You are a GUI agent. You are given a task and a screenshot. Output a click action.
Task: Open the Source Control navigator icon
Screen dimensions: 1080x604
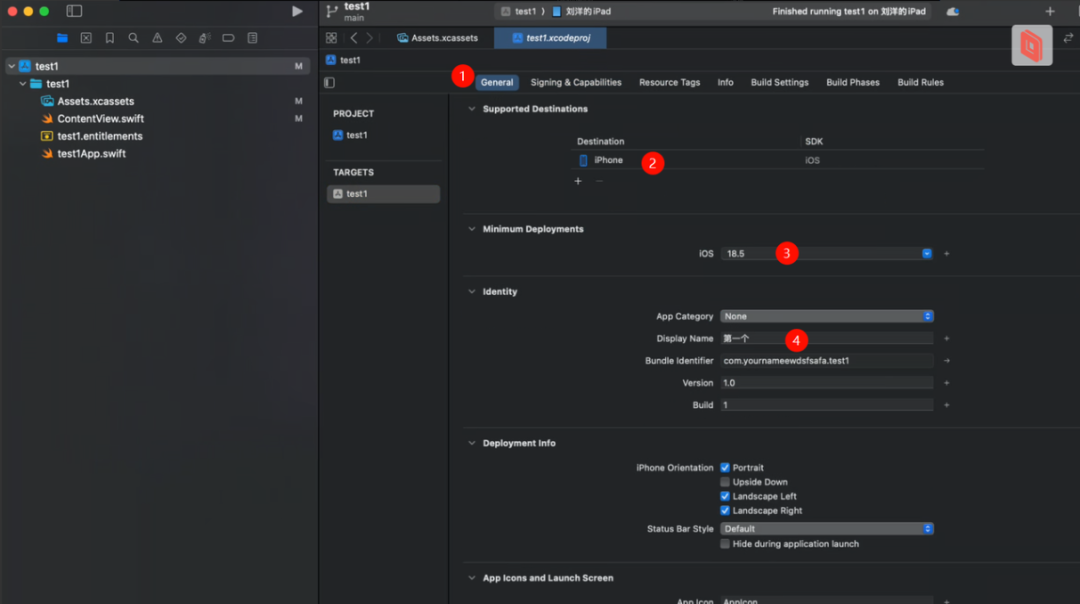tap(86, 38)
